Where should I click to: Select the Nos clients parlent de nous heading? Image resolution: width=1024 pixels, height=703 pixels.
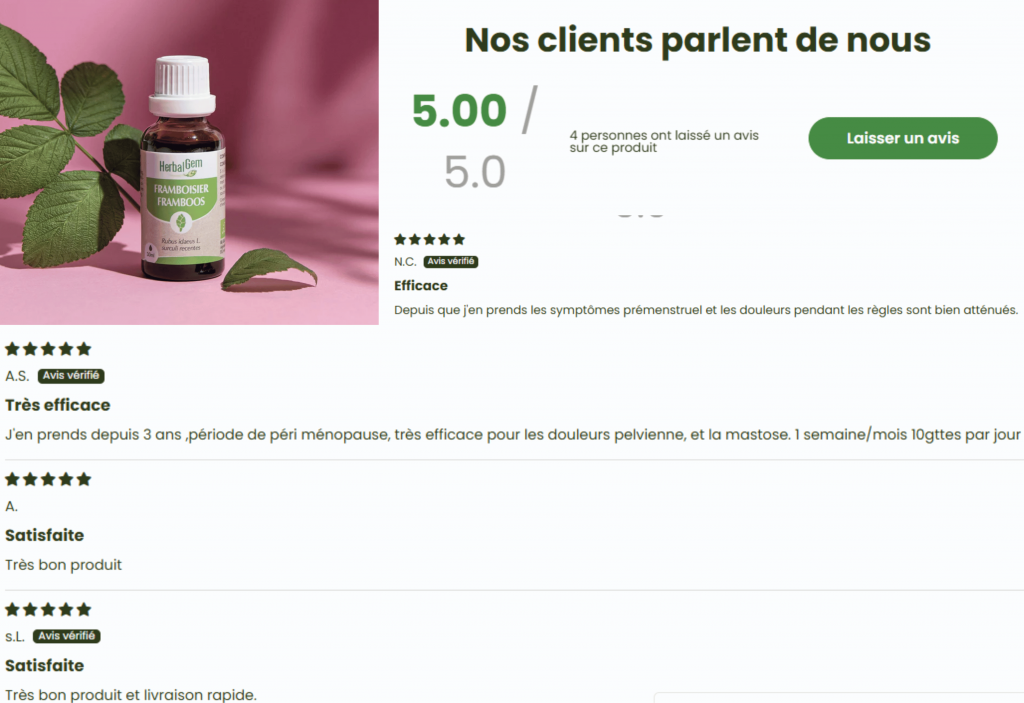697,40
